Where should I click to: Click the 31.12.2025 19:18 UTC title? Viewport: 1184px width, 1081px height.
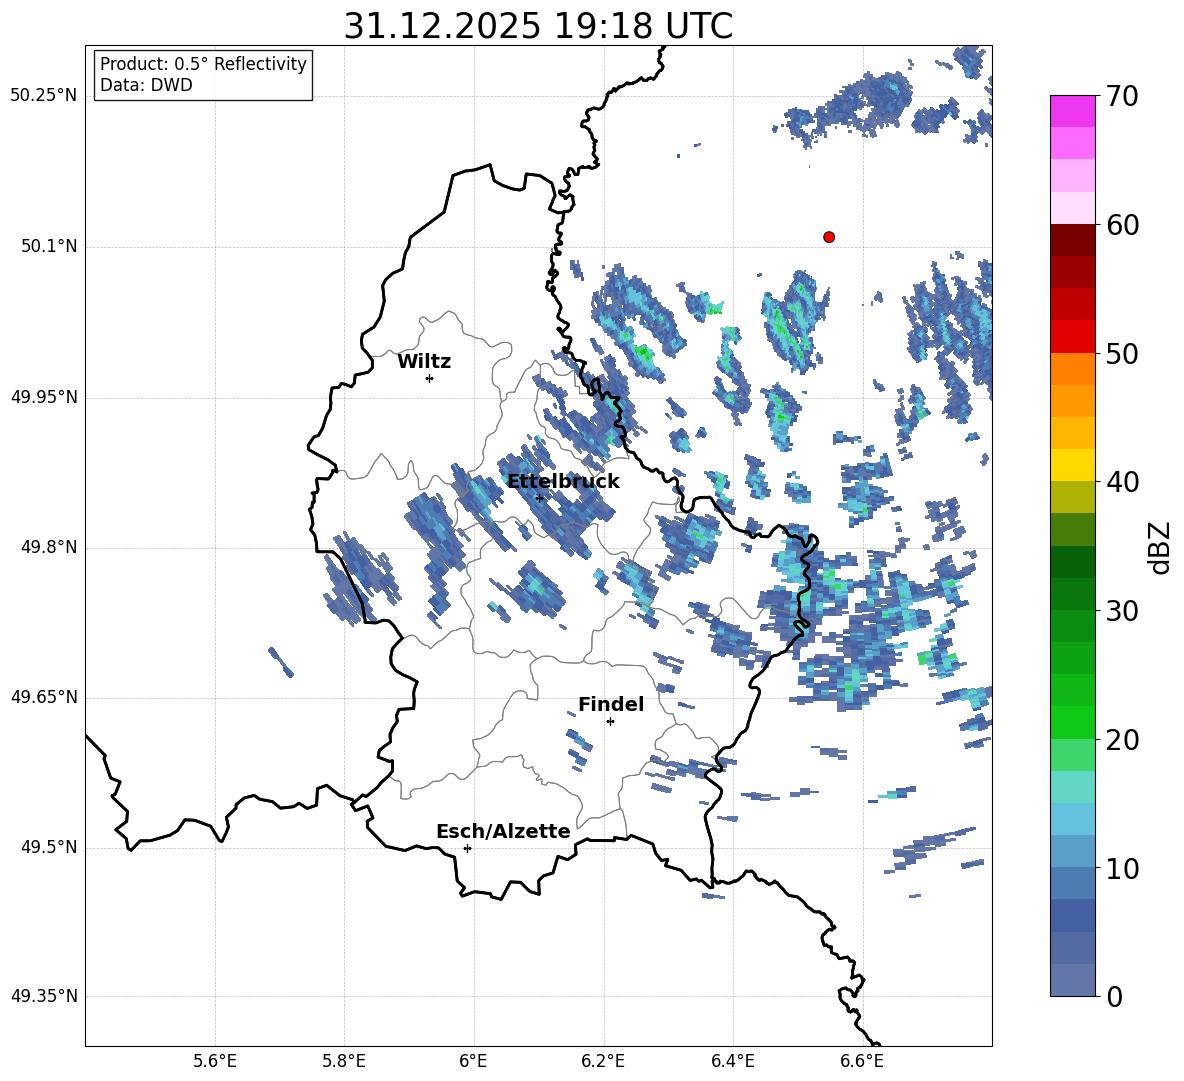click(538, 26)
